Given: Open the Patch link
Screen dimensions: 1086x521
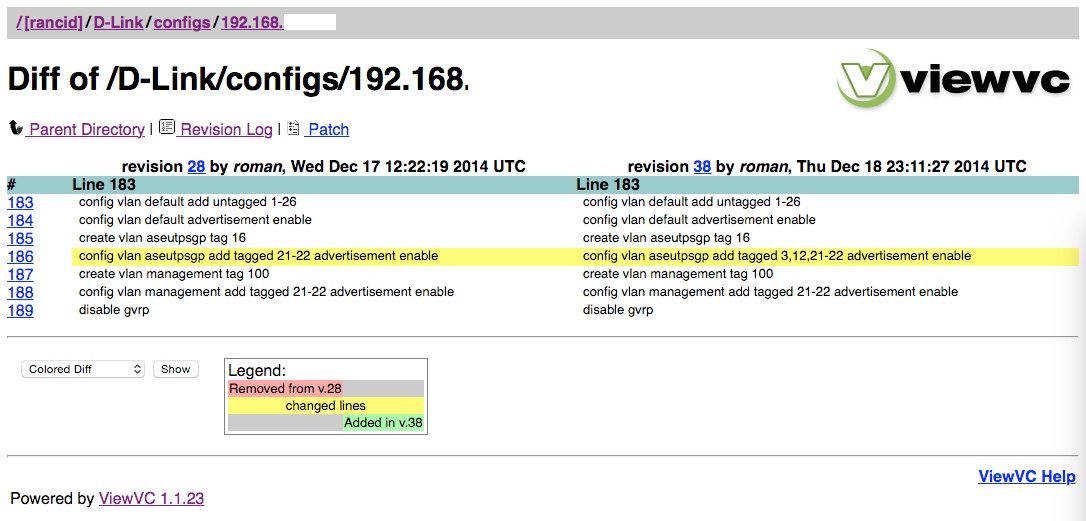Looking at the screenshot, I should click(x=328, y=129).
